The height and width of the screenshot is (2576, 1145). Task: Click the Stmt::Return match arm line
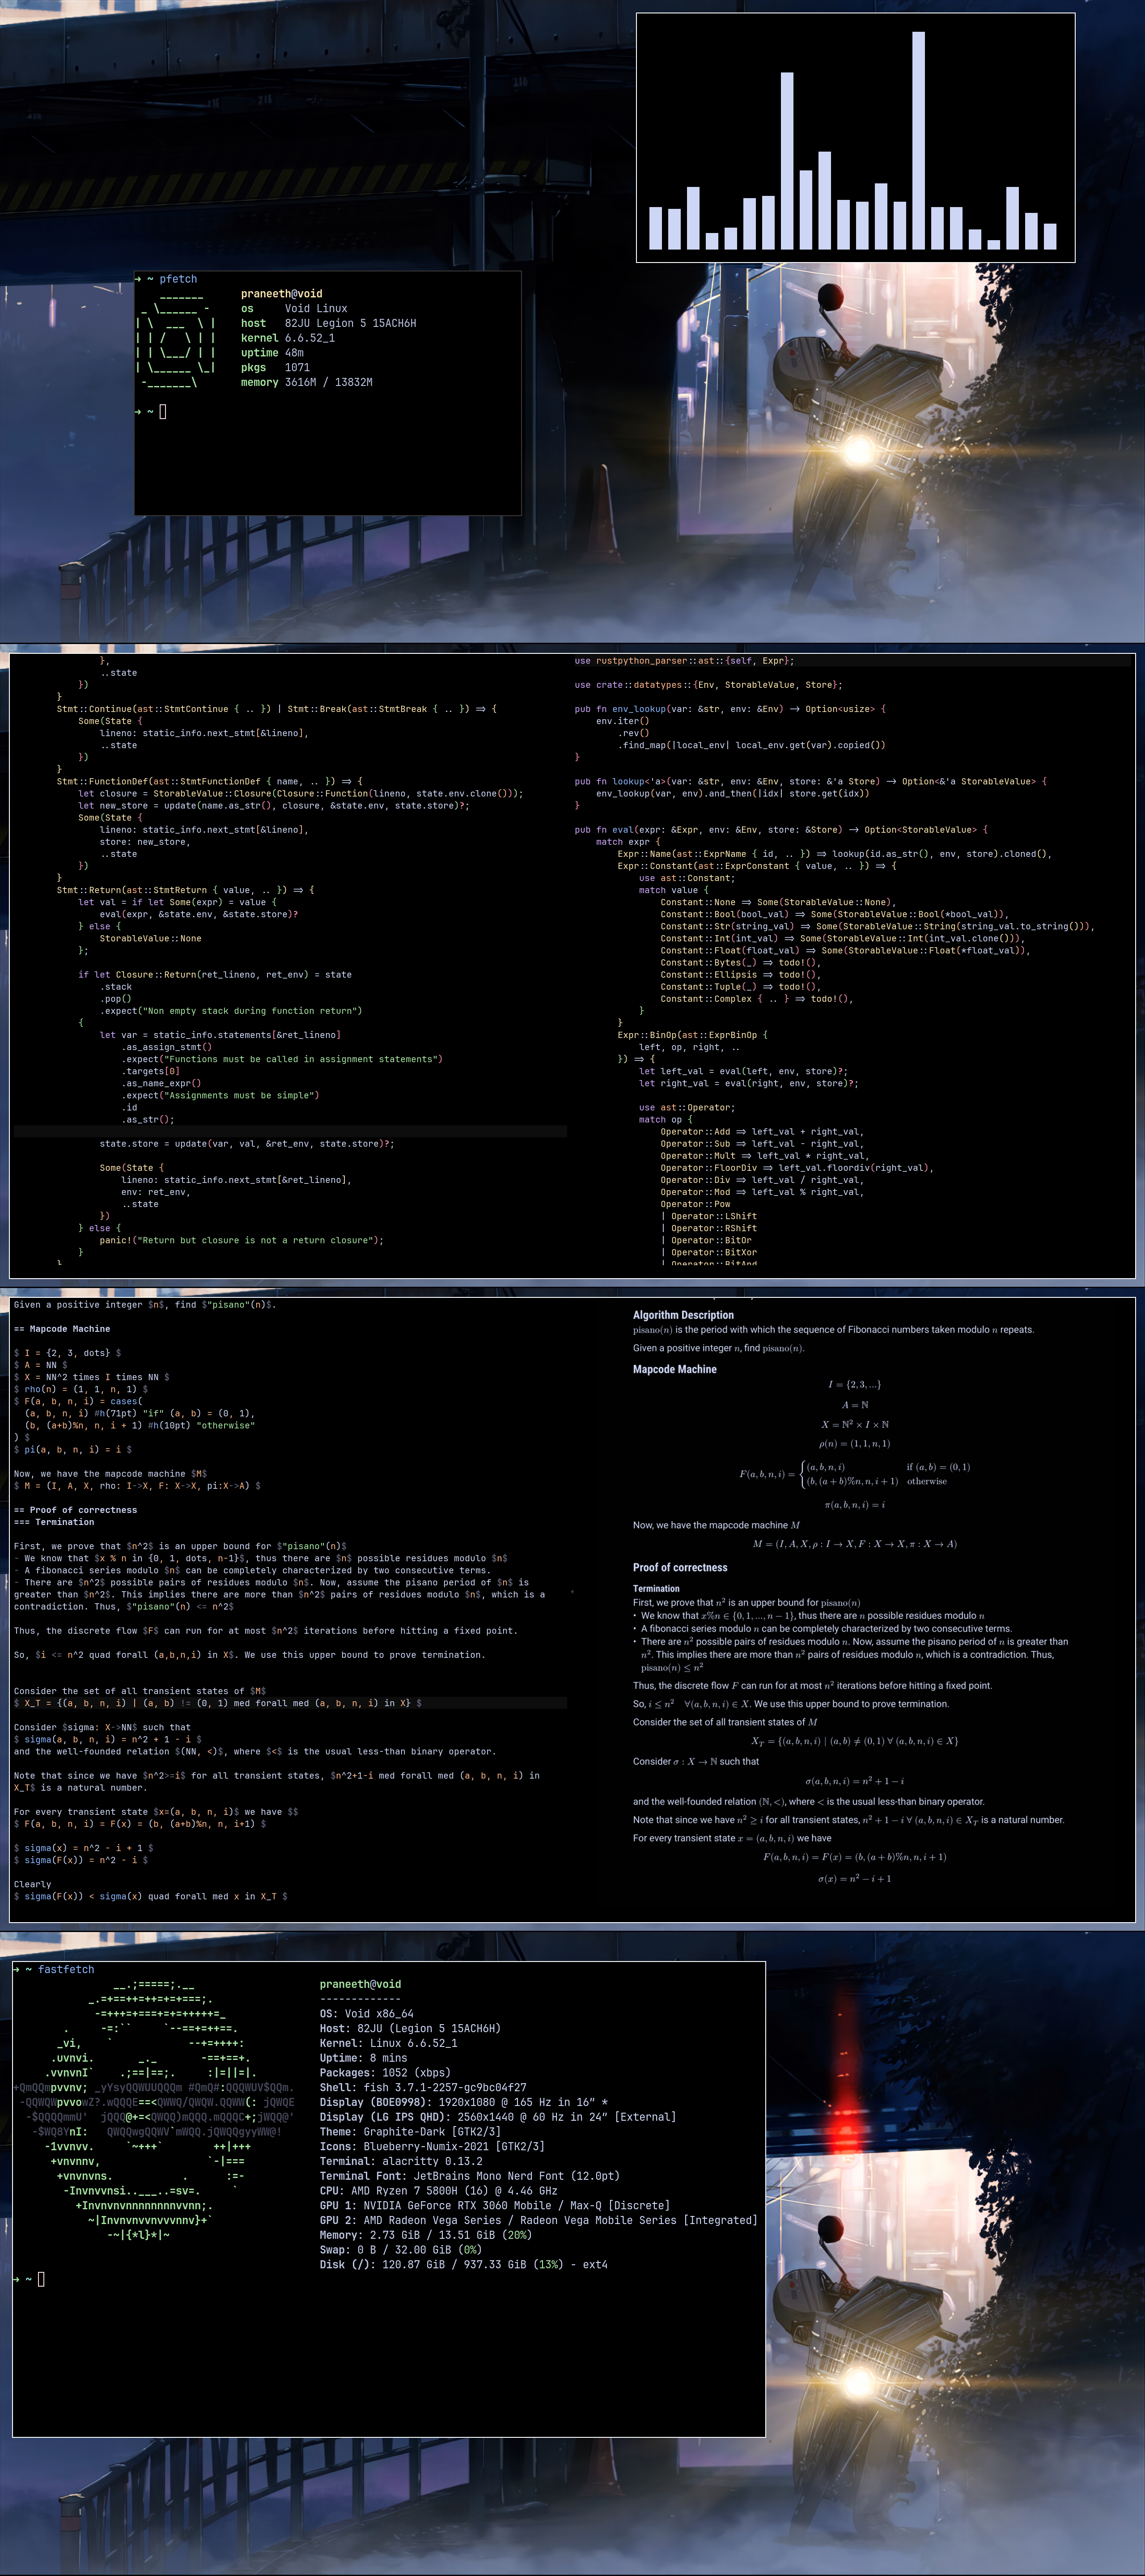click(185, 890)
